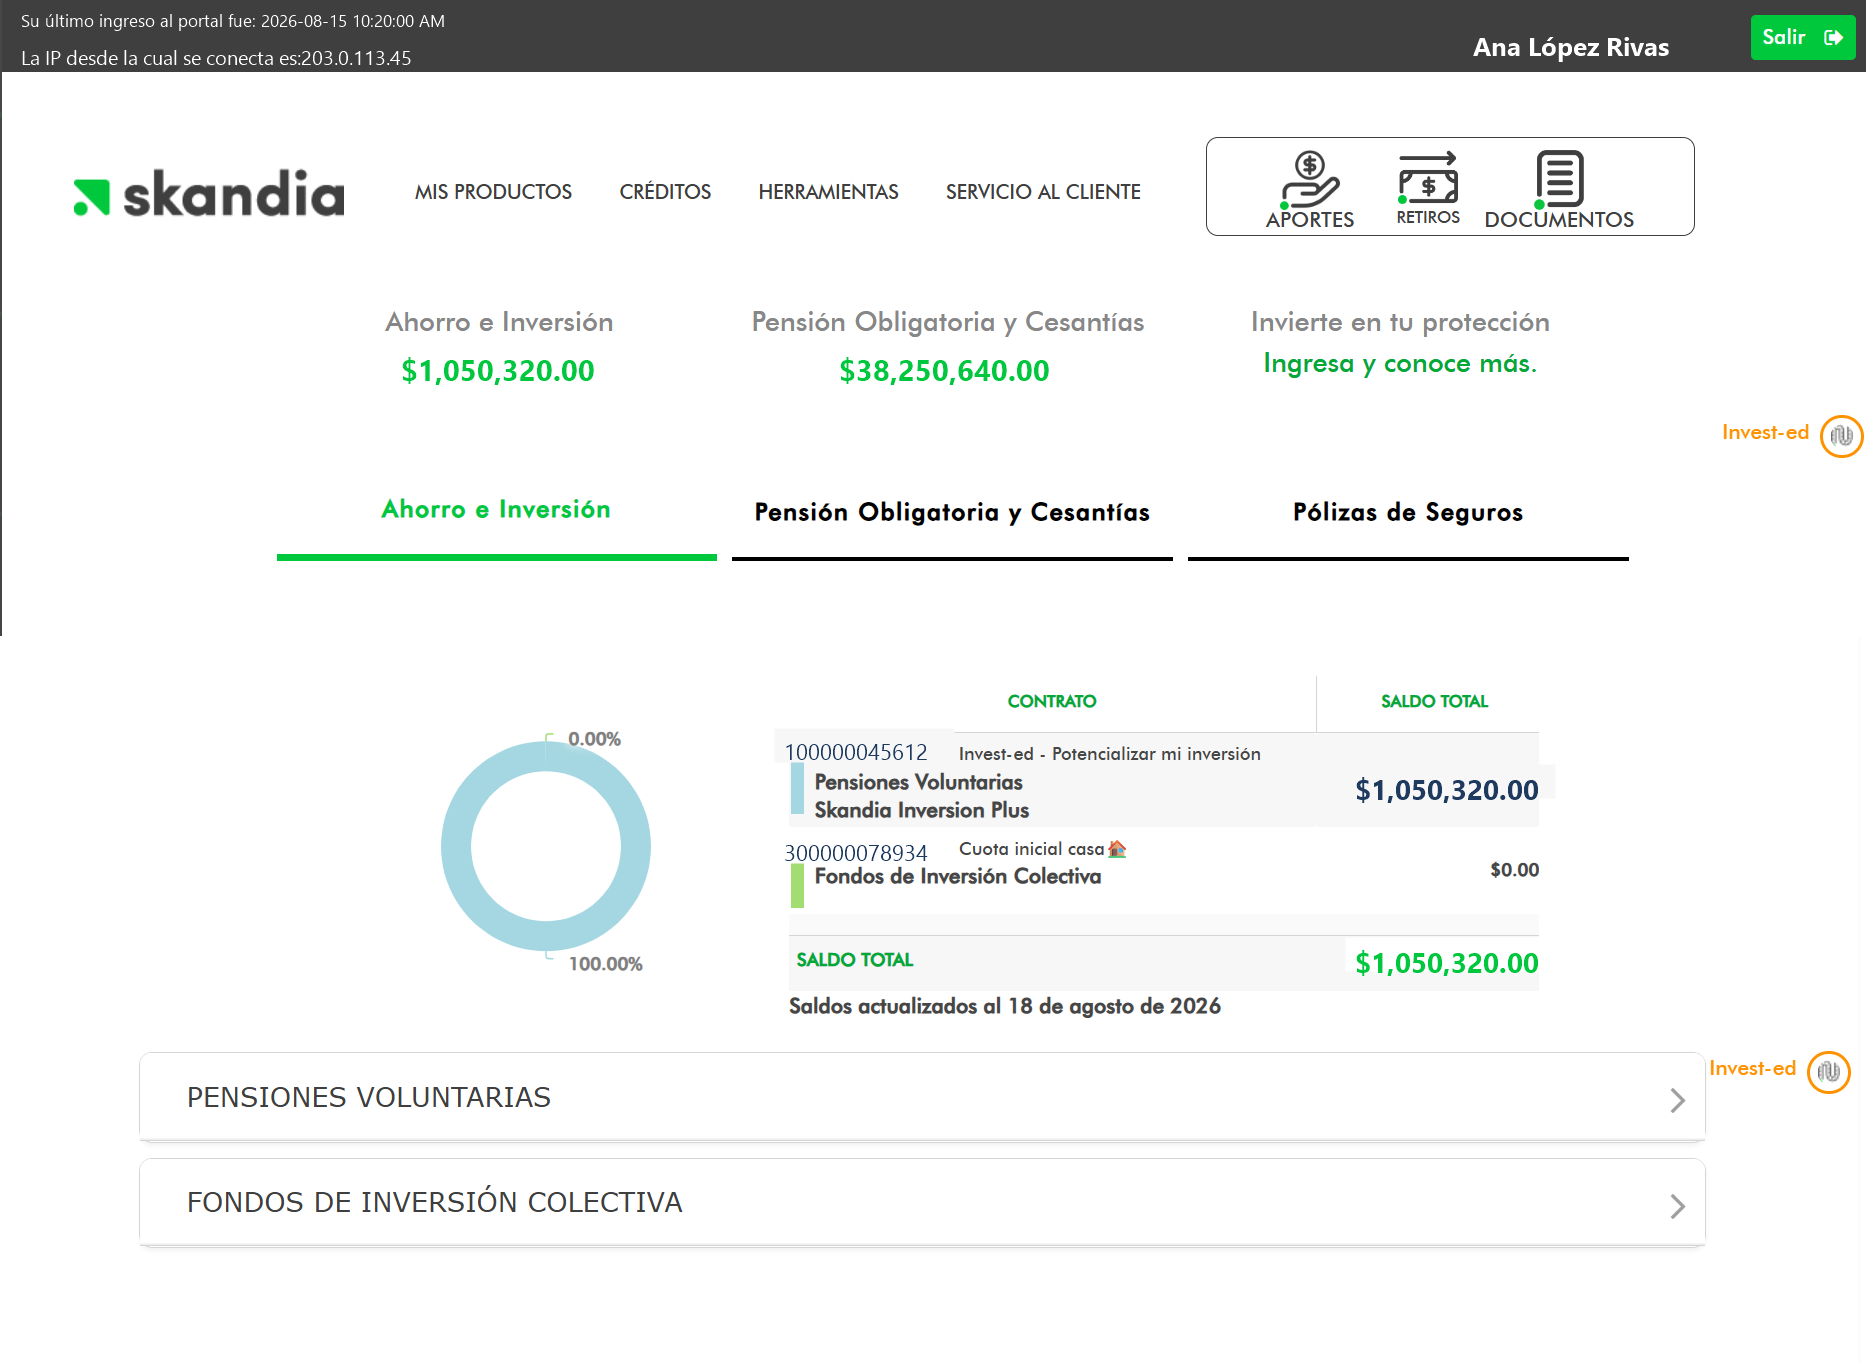
Task: Click the SALDO TOTAL column header
Action: coord(1434,701)
